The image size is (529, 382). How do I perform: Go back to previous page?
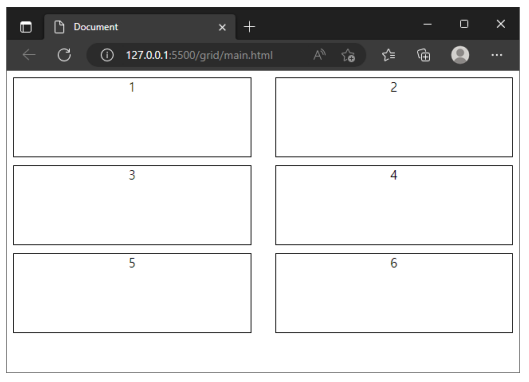29,55
